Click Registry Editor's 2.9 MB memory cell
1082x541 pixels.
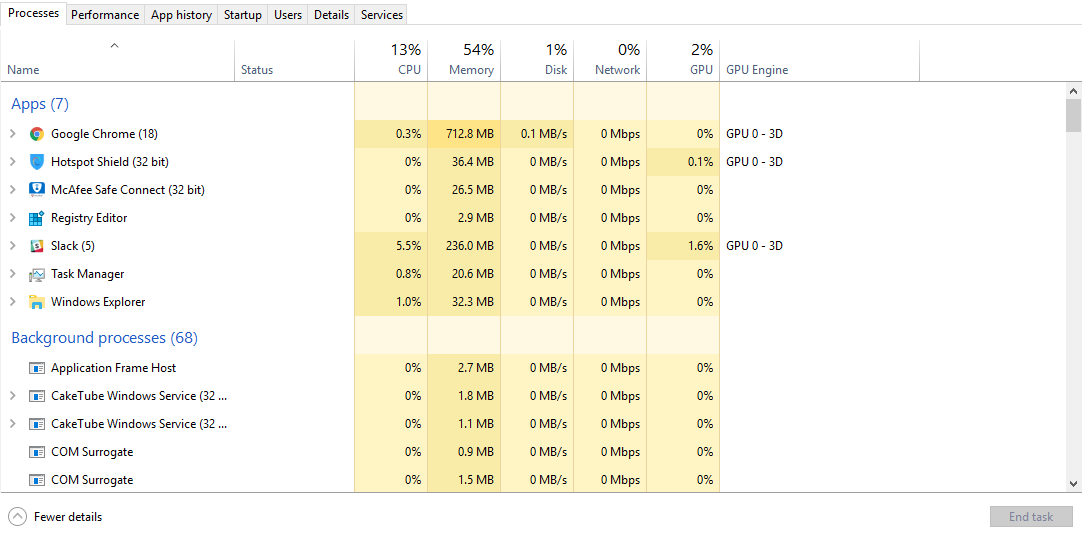[x=464, y=218]
